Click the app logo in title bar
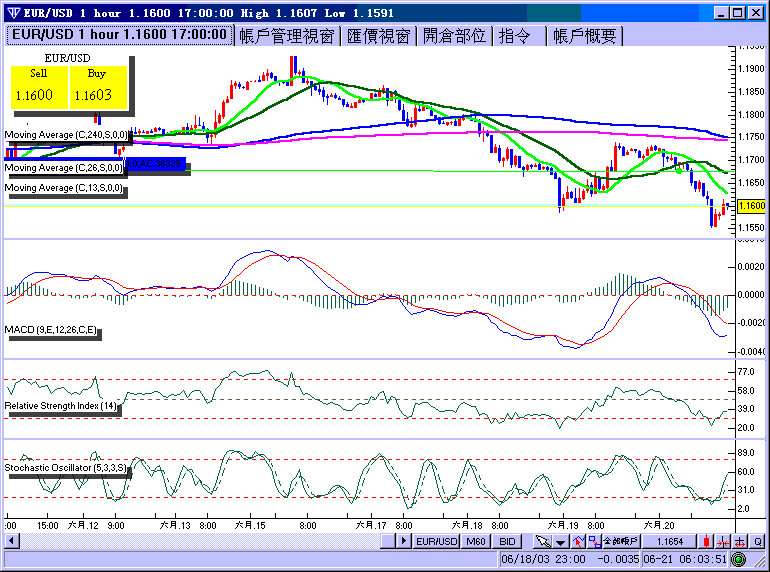The width and height of the screenshot is (770, 572). point(14,13)
